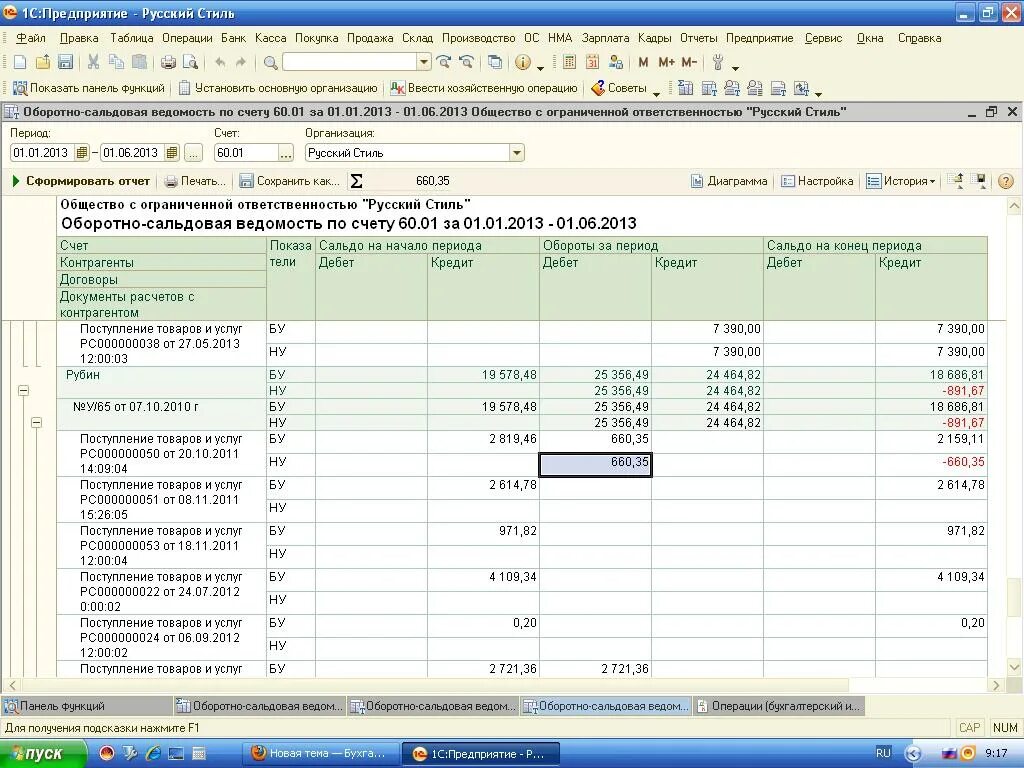Screen dimensions: 1024x768
Task: Click the M- memory subtract icon
Action: 689,62
